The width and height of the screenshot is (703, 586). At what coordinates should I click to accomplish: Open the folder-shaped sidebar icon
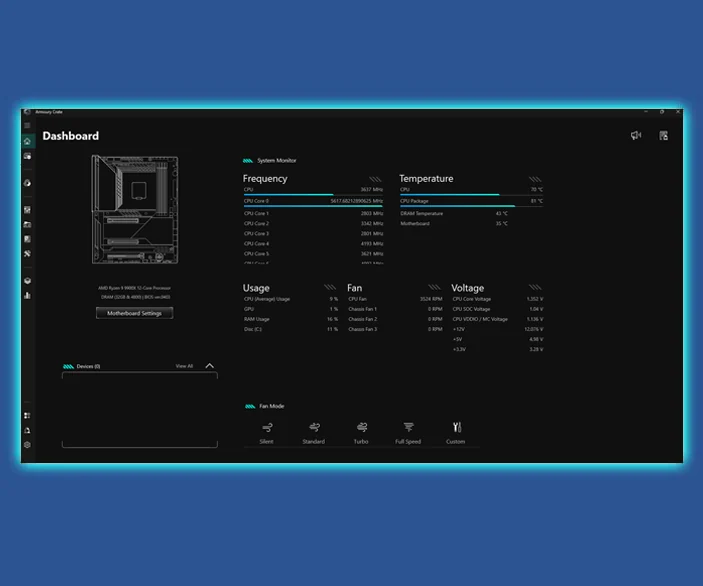[27, 224]
